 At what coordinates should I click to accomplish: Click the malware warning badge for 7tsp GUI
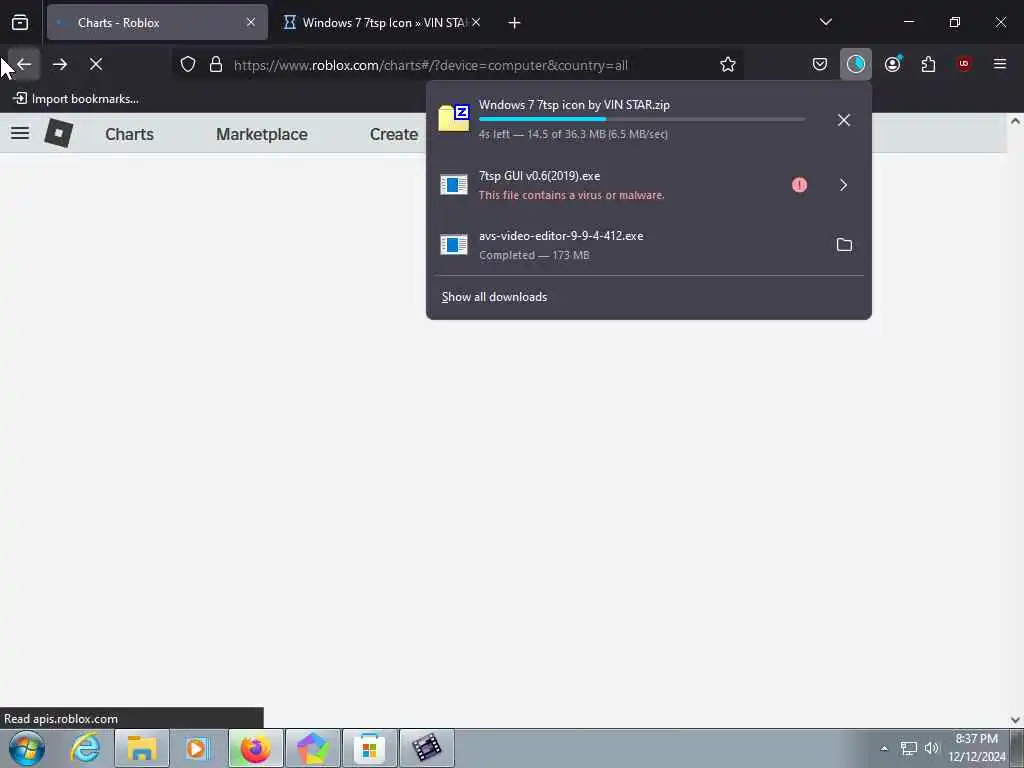click(799, 185)
